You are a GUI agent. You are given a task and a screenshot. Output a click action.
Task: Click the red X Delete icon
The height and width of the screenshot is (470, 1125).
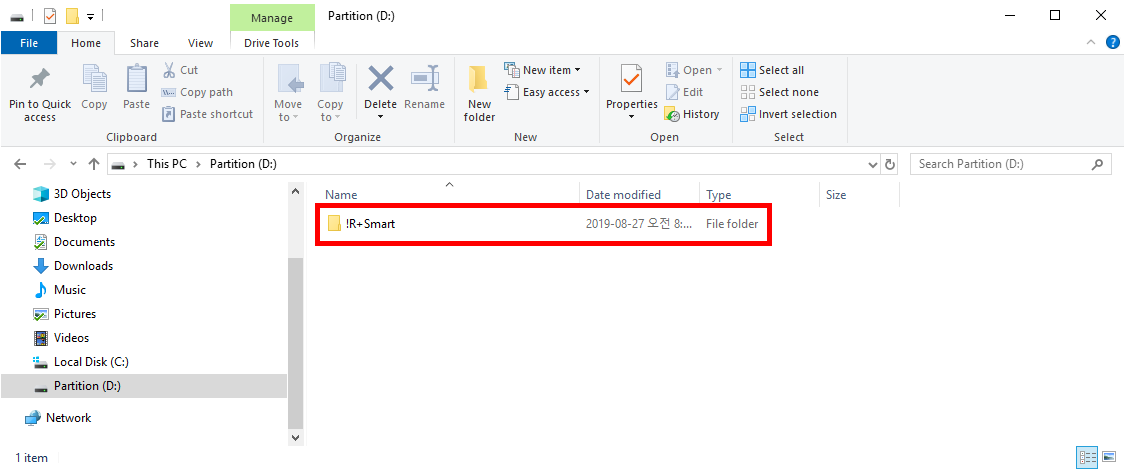coord(380,78)
